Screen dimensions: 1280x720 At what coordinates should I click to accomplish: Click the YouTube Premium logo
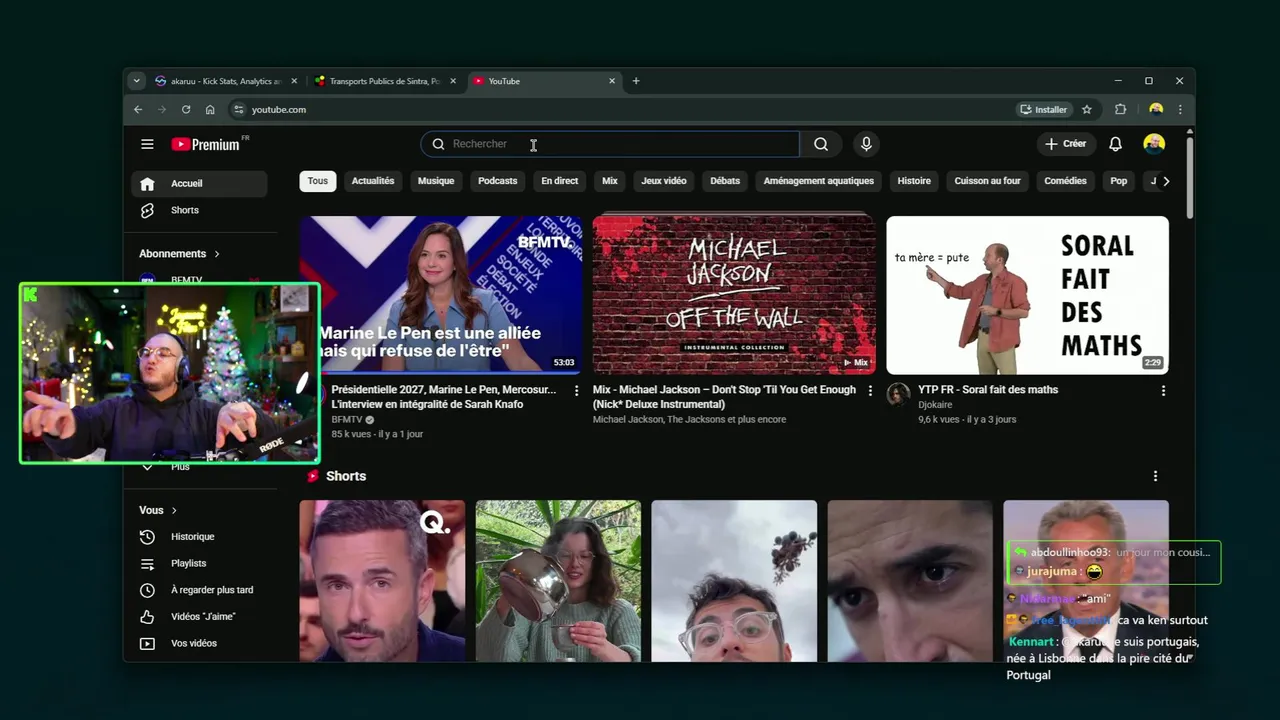206,144
